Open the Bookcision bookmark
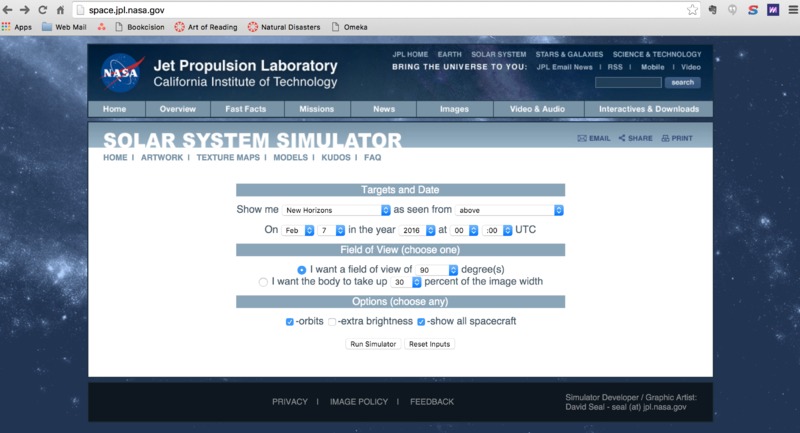This screenshot has height=433, width=800. 139,27
